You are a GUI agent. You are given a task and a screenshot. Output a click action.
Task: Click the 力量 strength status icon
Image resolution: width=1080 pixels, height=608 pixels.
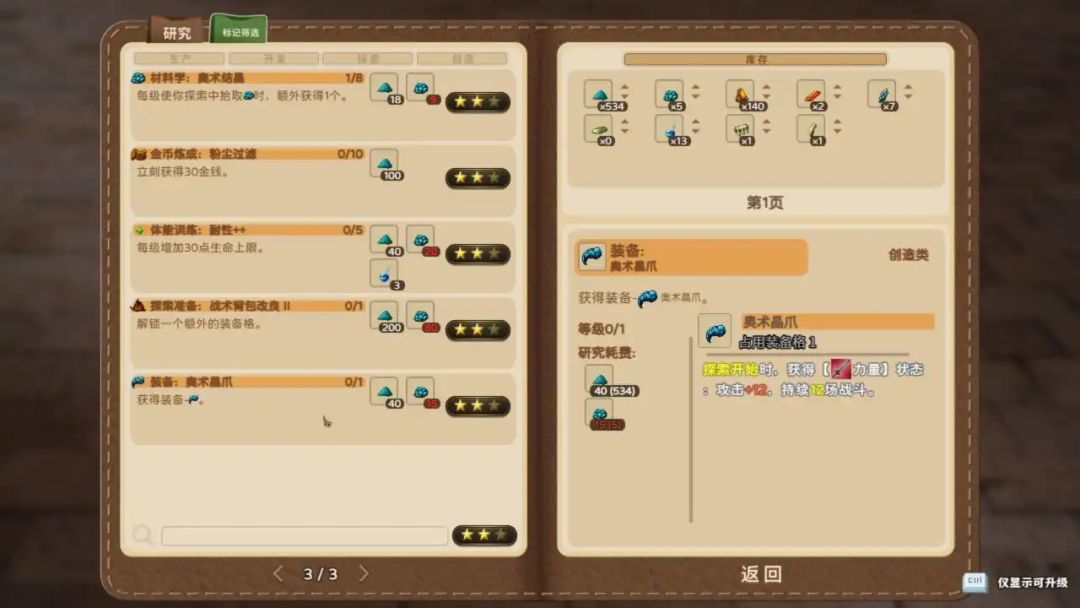tap(840, 369)
